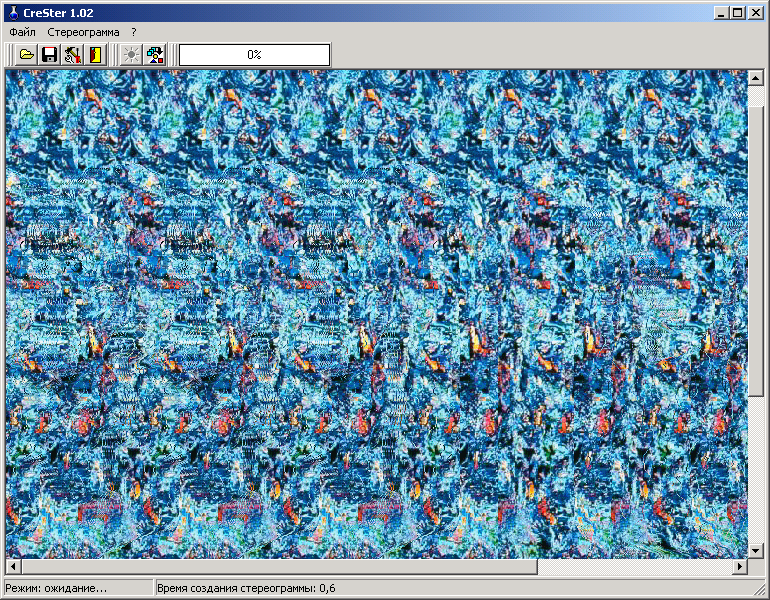Open the ? help menu
770x600 pixels.
[x=134, y=32]
